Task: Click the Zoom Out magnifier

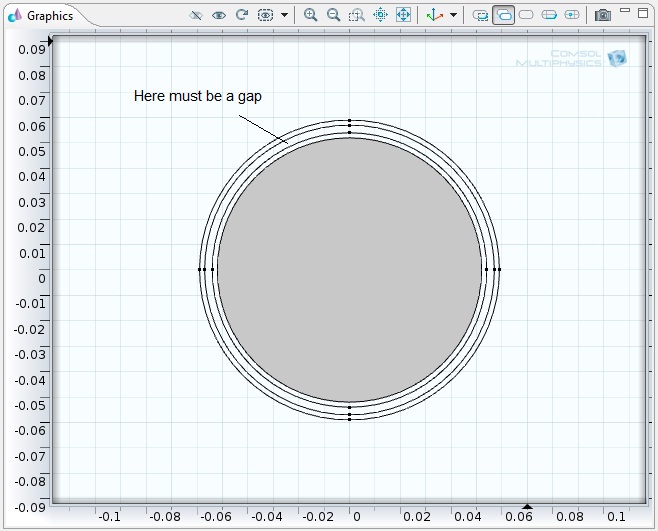Action: tap(333, 15)
